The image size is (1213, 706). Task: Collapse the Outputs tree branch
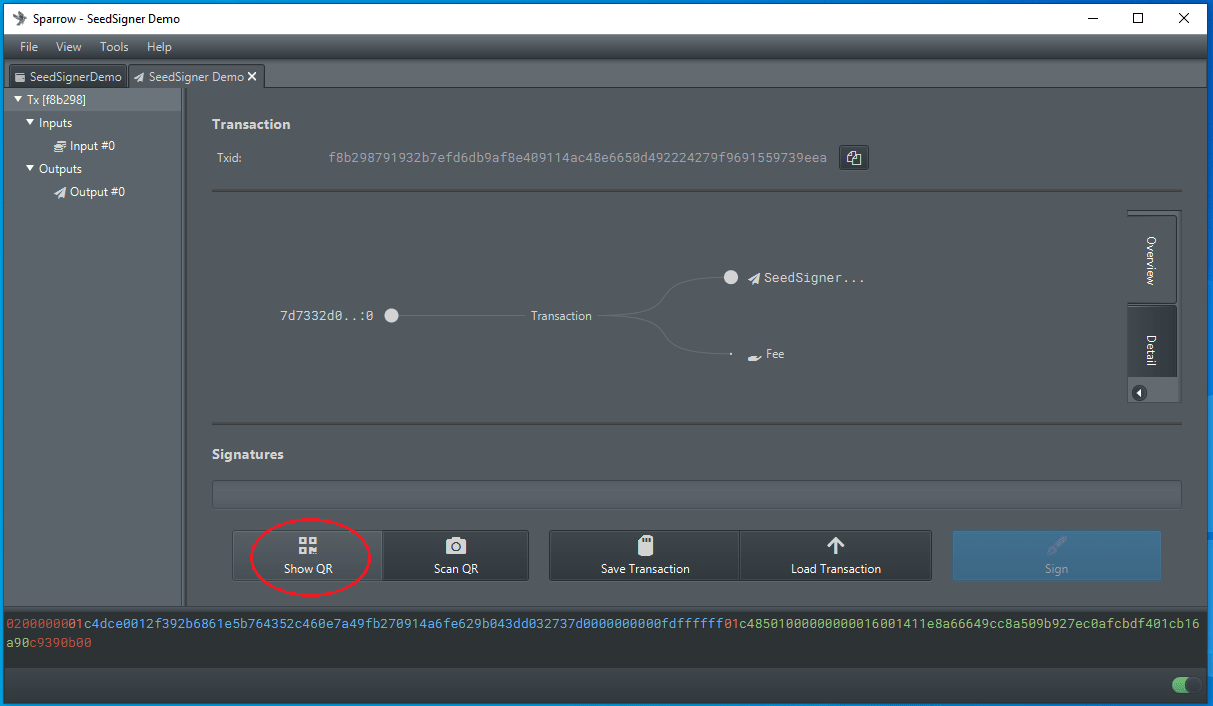click(x=30, y=169)
